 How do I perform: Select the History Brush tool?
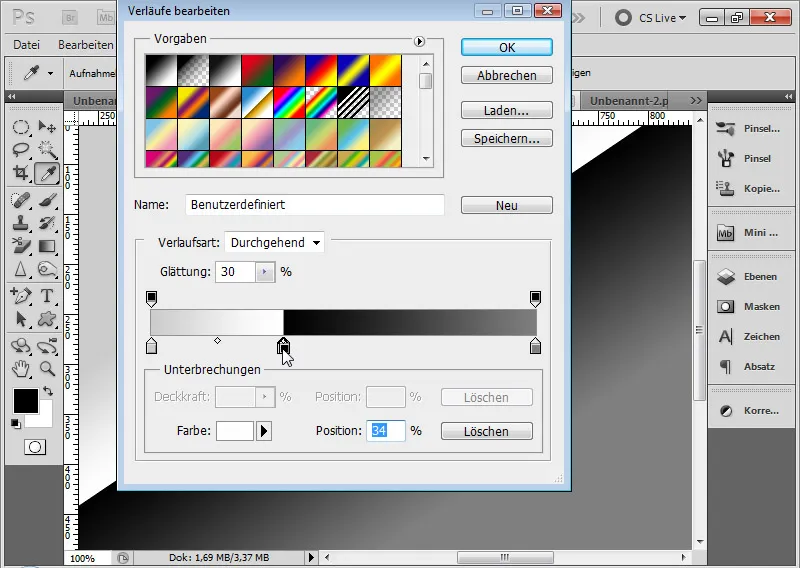47,223
